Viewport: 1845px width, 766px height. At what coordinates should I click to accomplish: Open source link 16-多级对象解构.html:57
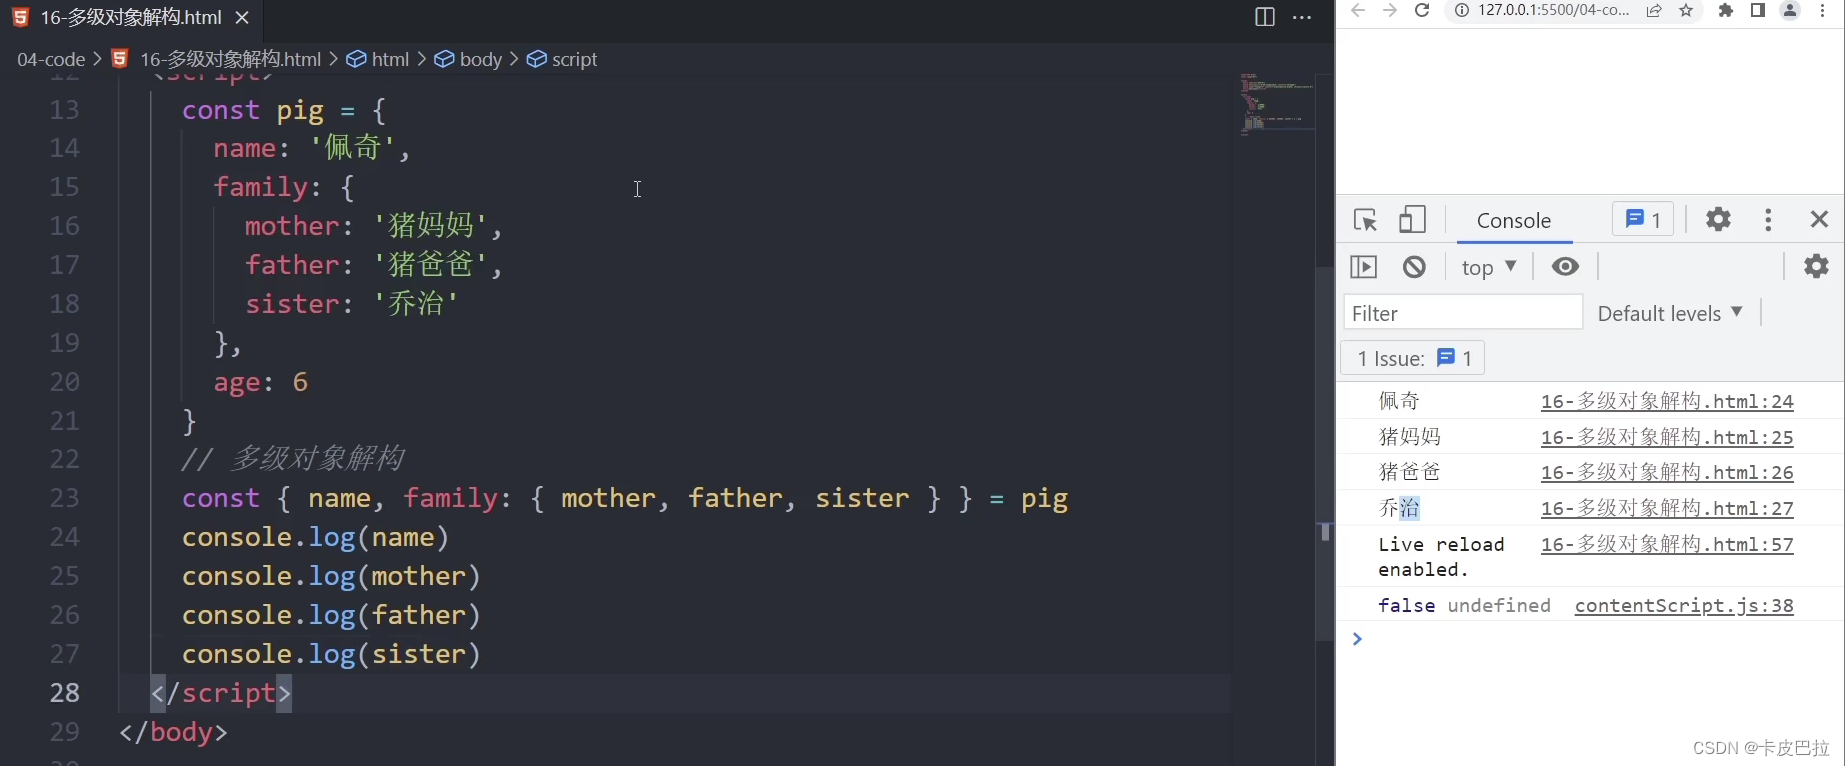(1667, 544)
